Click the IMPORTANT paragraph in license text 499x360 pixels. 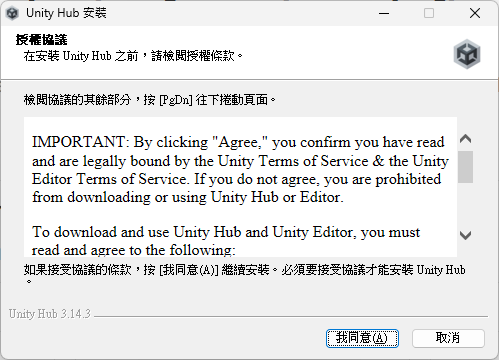coord(240,169)
